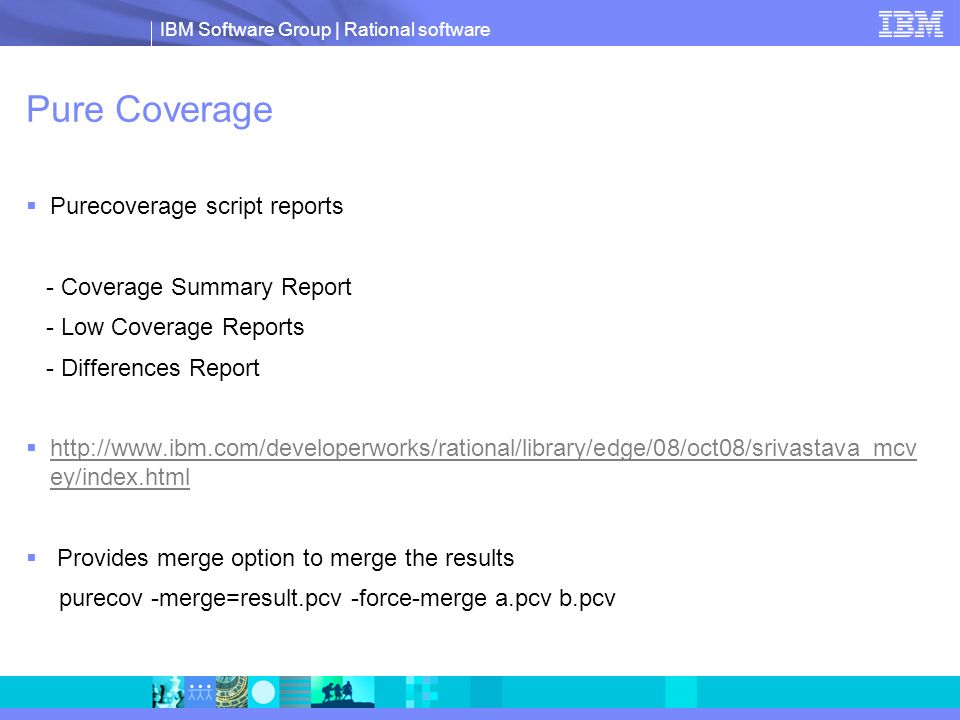Select 'Provides merge option to merge the results' text
Viewport: 960px width, 720px height.
(x=286, y=558)
